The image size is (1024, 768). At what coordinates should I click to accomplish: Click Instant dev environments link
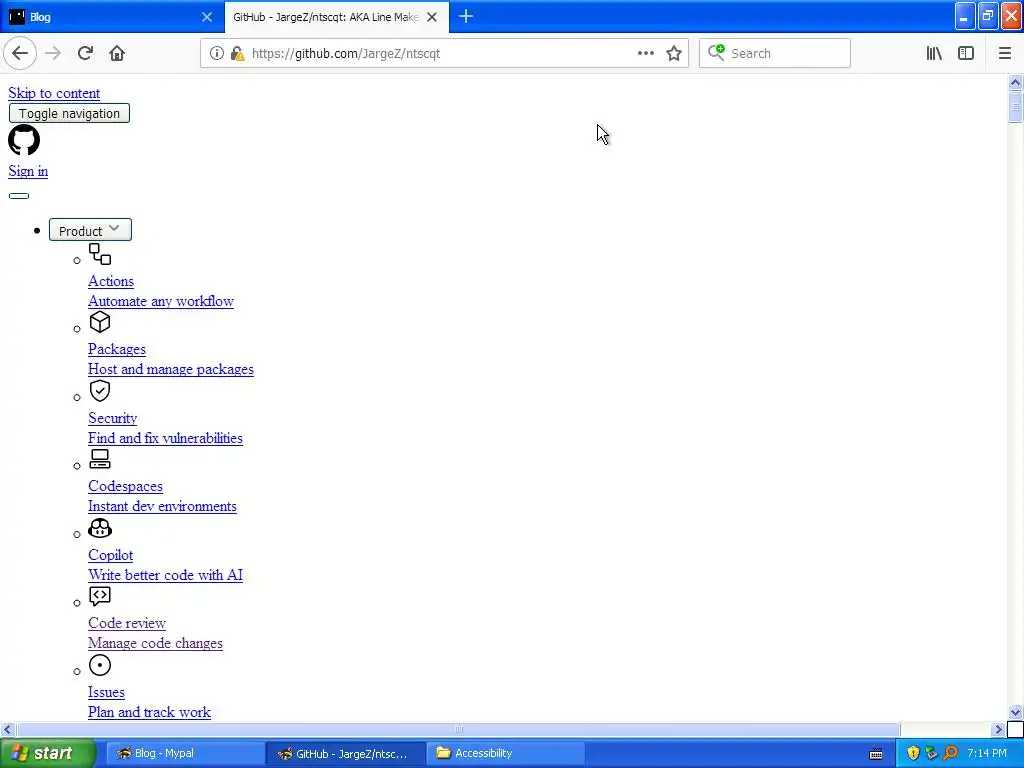[163, 506]
